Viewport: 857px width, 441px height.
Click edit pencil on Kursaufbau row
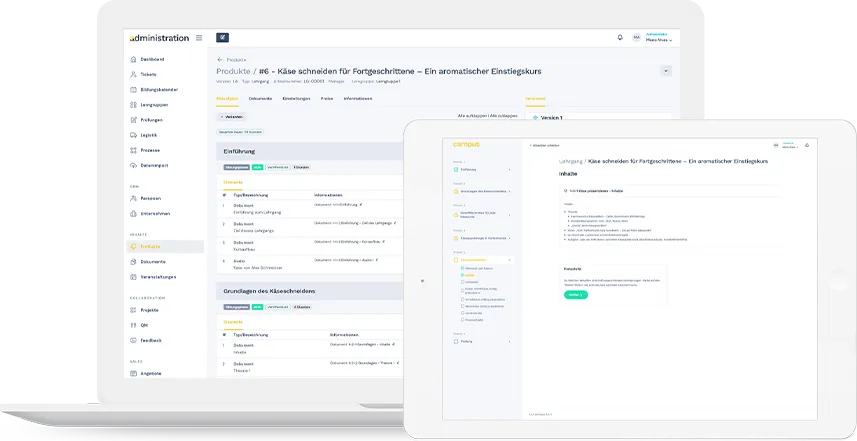coord(384,242)
